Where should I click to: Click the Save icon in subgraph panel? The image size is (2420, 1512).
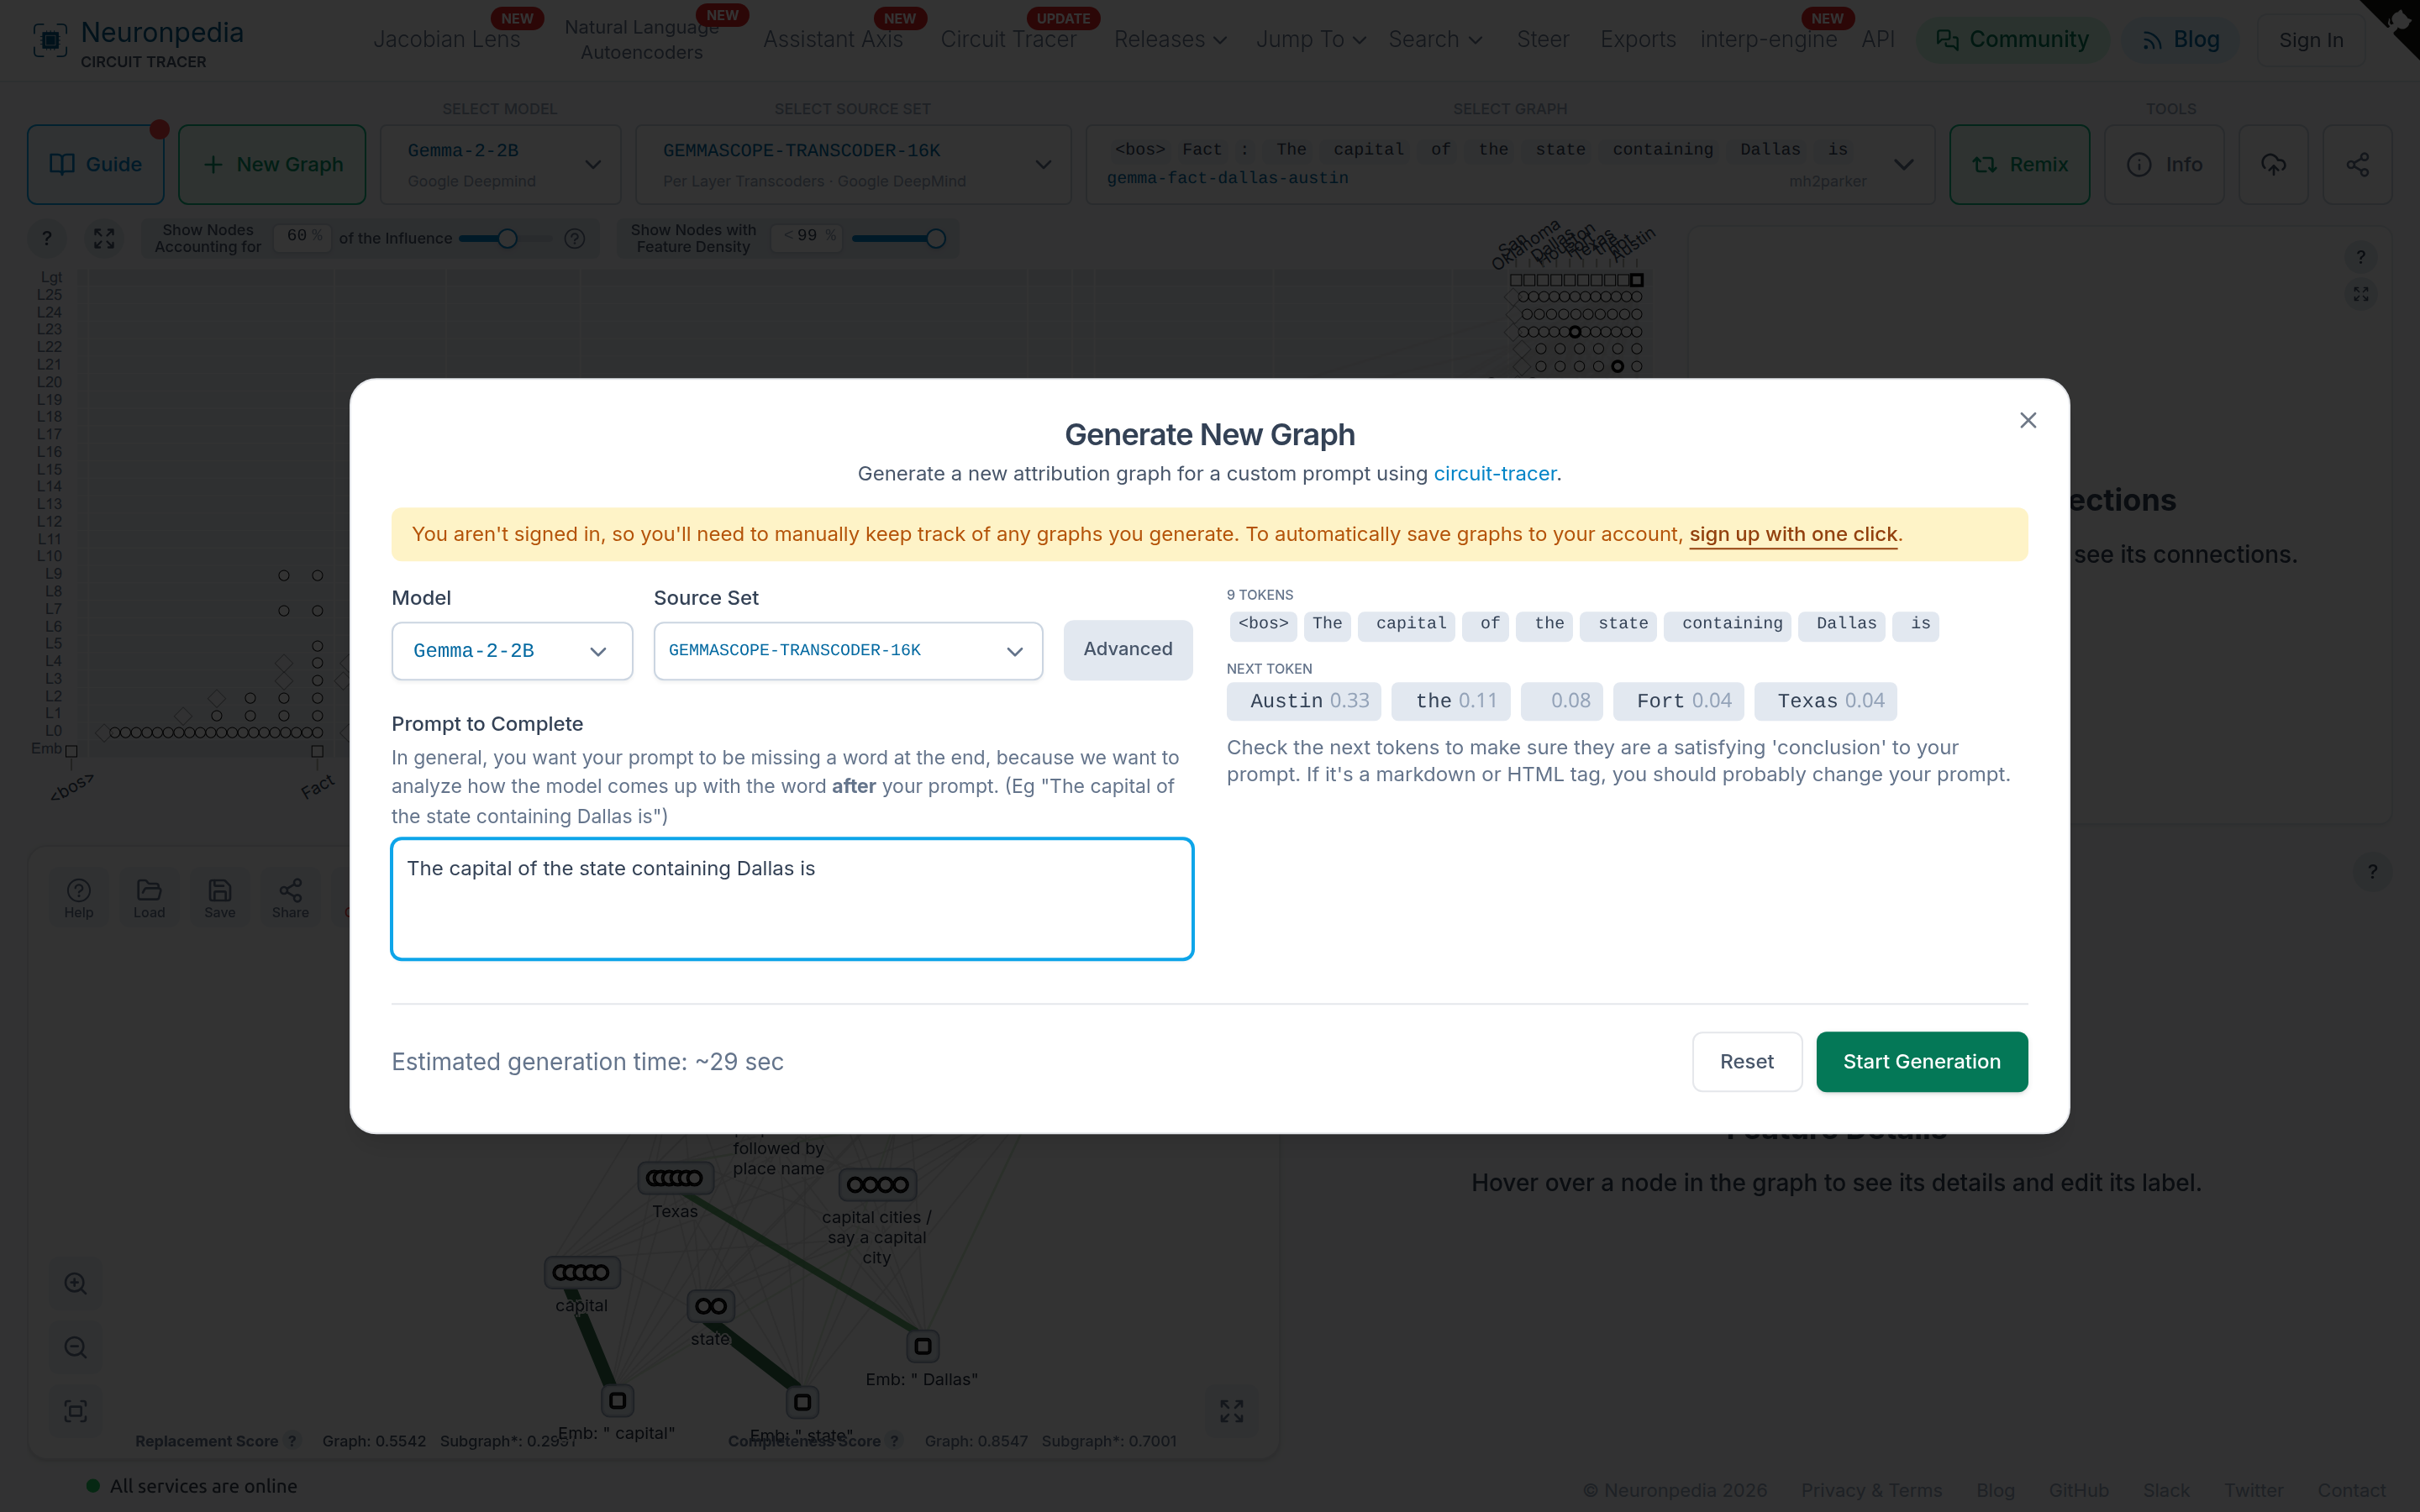tap(220, 898)
